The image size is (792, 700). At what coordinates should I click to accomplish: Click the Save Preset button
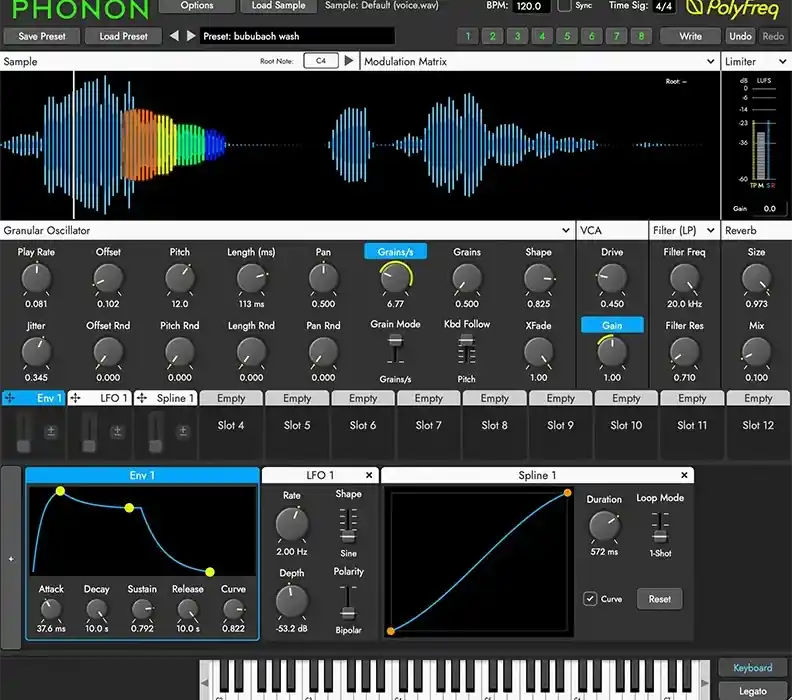tap(41, 36)
